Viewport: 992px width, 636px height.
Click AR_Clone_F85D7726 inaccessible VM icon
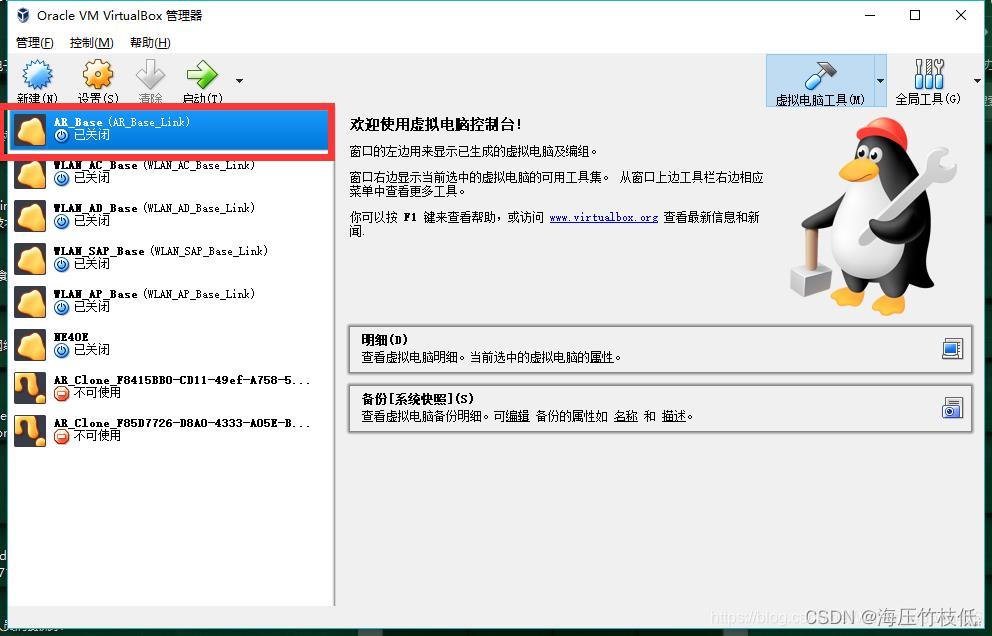[30, 431]
